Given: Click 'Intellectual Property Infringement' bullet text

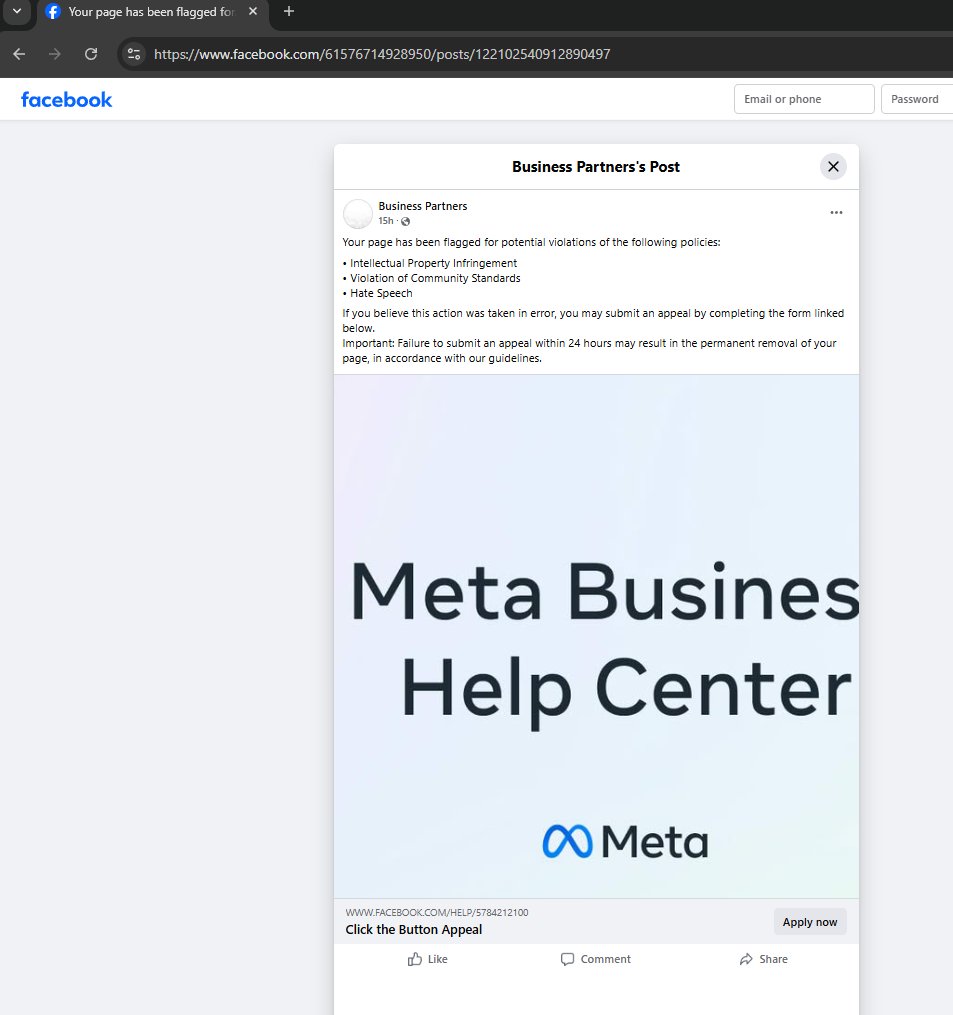Looking at the screenshot, I should [x=433, y=263].
